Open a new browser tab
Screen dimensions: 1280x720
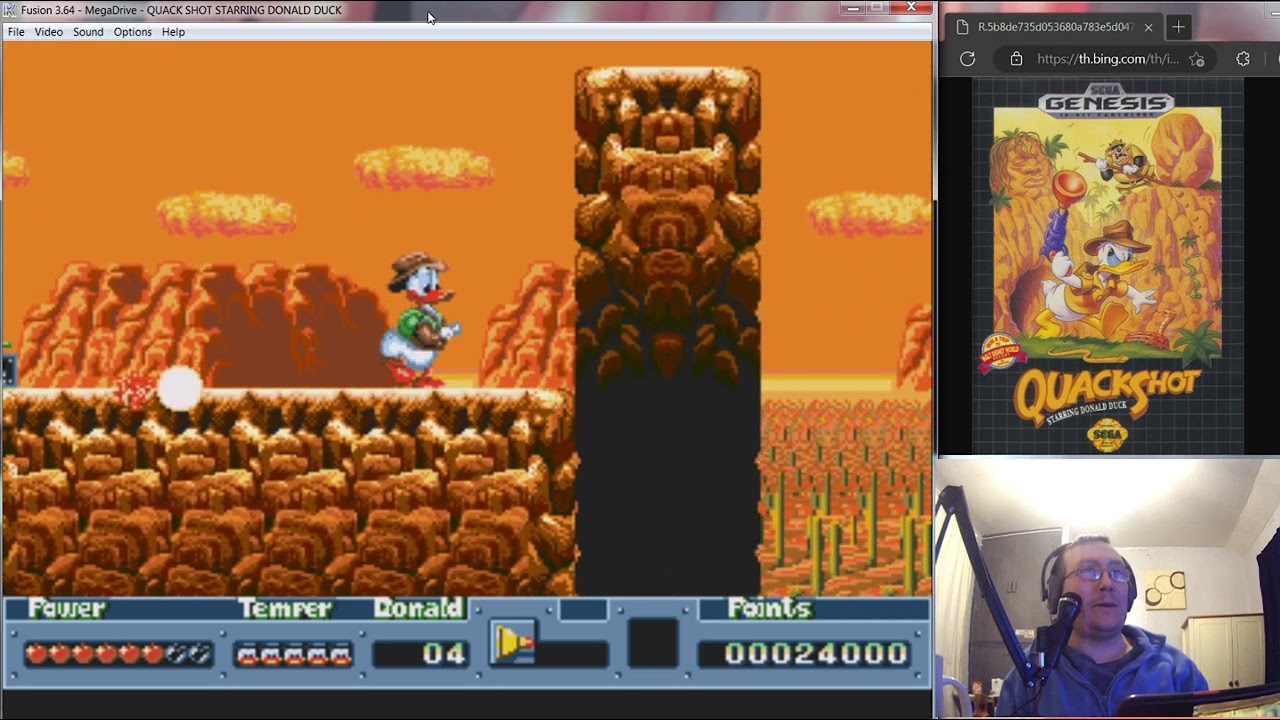click(1178, 27)
